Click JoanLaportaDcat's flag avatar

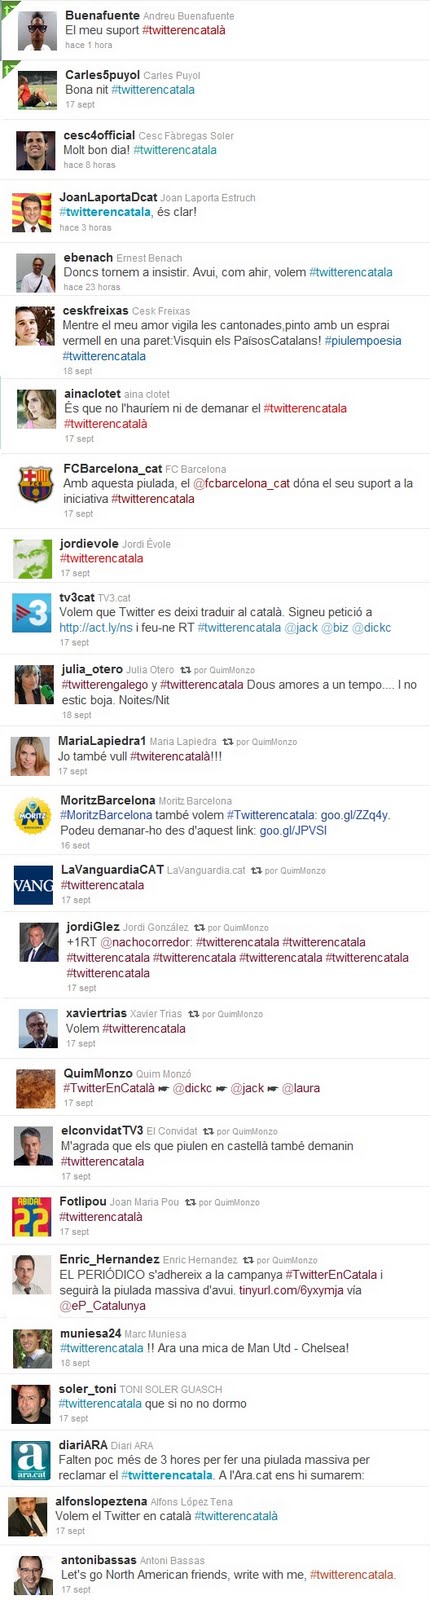(31, 213)
